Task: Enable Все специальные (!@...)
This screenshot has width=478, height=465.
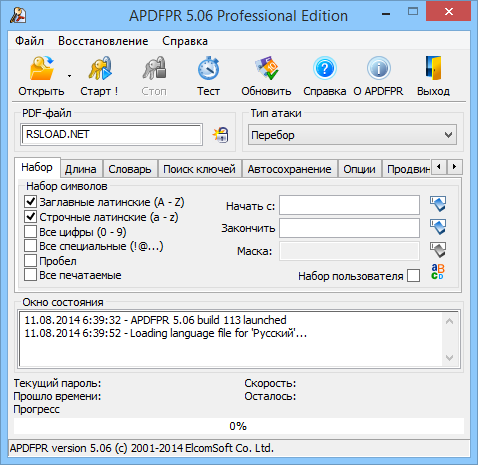Action: point(30,246)
